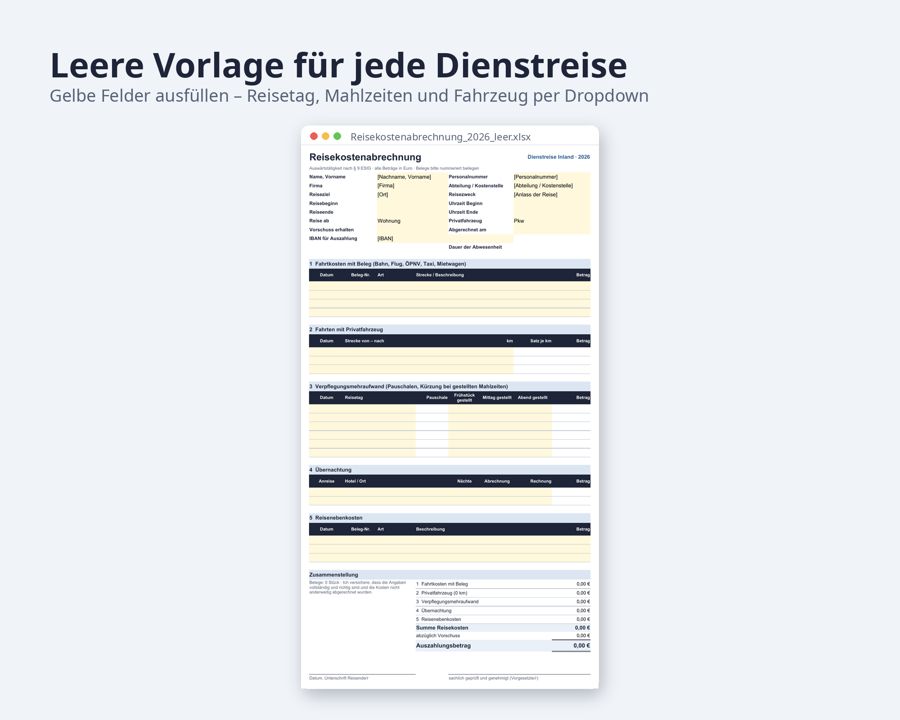The height and width of the screenshot is (720, 900).
Task: Click 'Strecke / Beschreibung' column header in Fahrtkosten
Action: [x=440, y=275]
